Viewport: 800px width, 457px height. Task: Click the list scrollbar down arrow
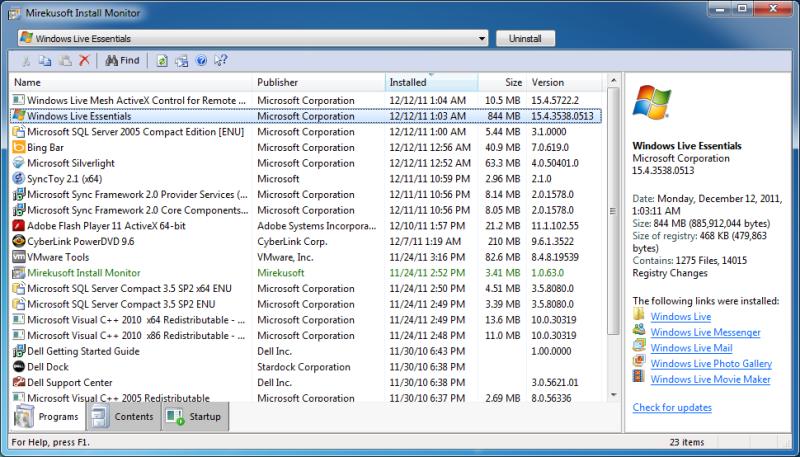(613, 395)
